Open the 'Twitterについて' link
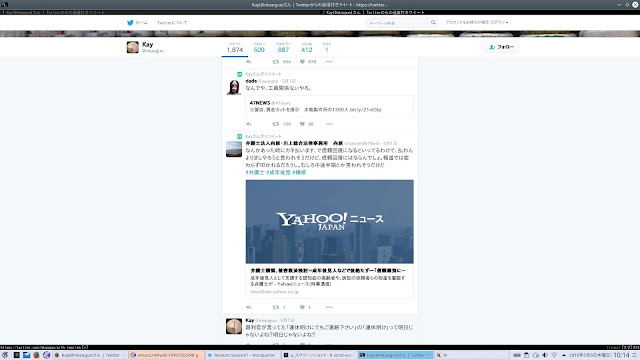640x360 pixels. (172, 23)
